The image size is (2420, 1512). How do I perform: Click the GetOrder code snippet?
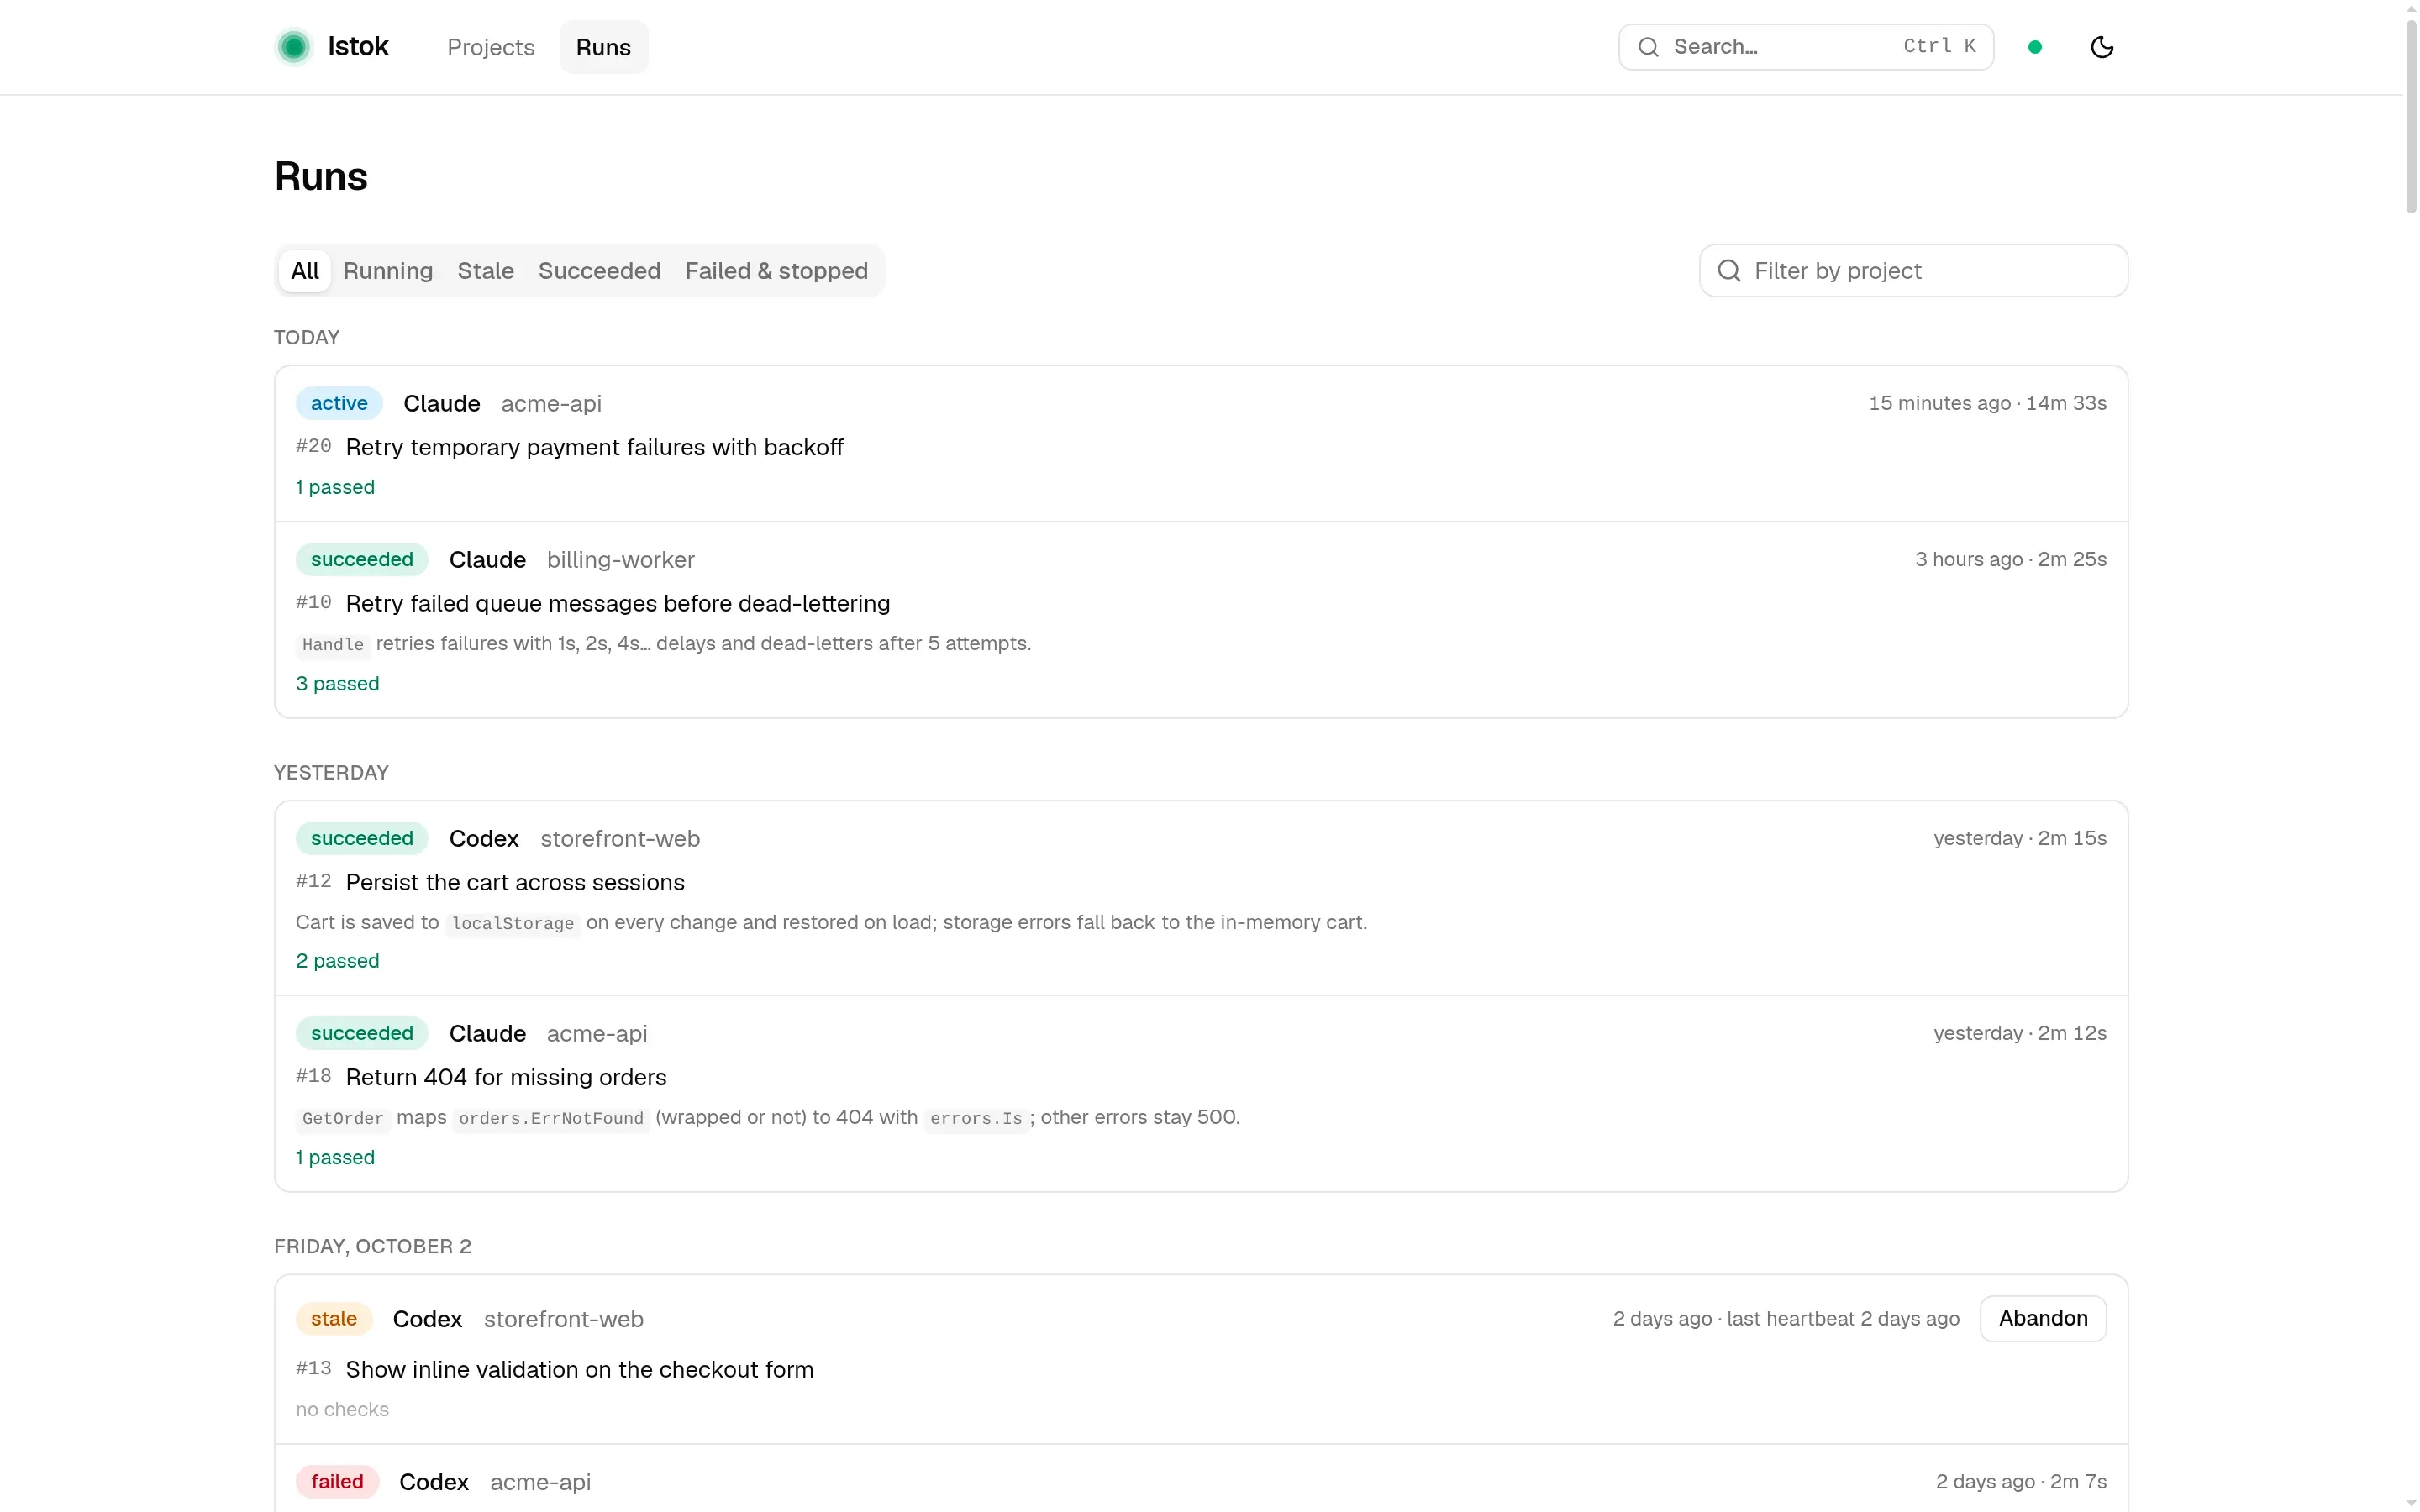(343, 1118)
